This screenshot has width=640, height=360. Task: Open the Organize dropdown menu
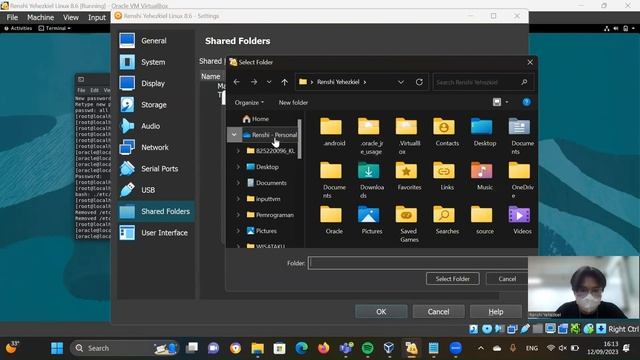(x=249, y=102)
